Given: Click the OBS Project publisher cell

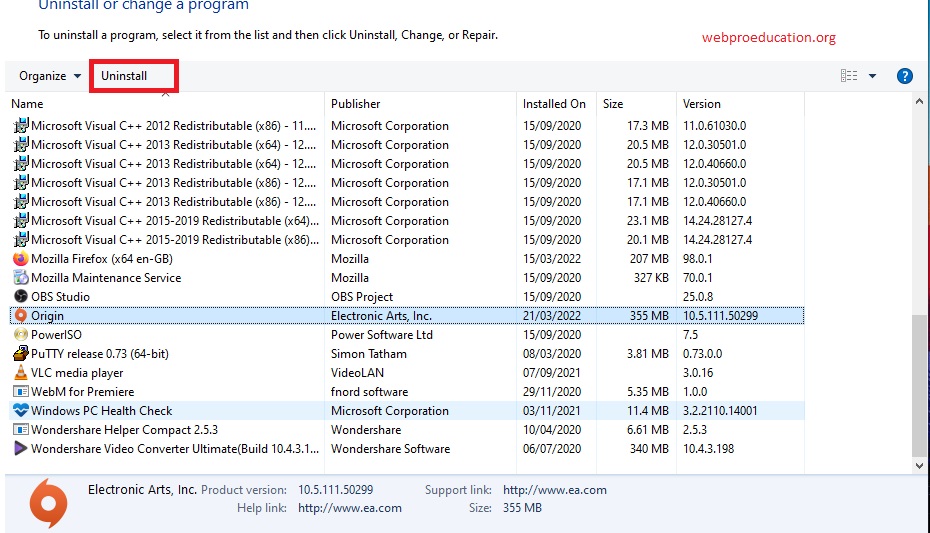Looking at the screenshot, I should (x=362, y=296).
